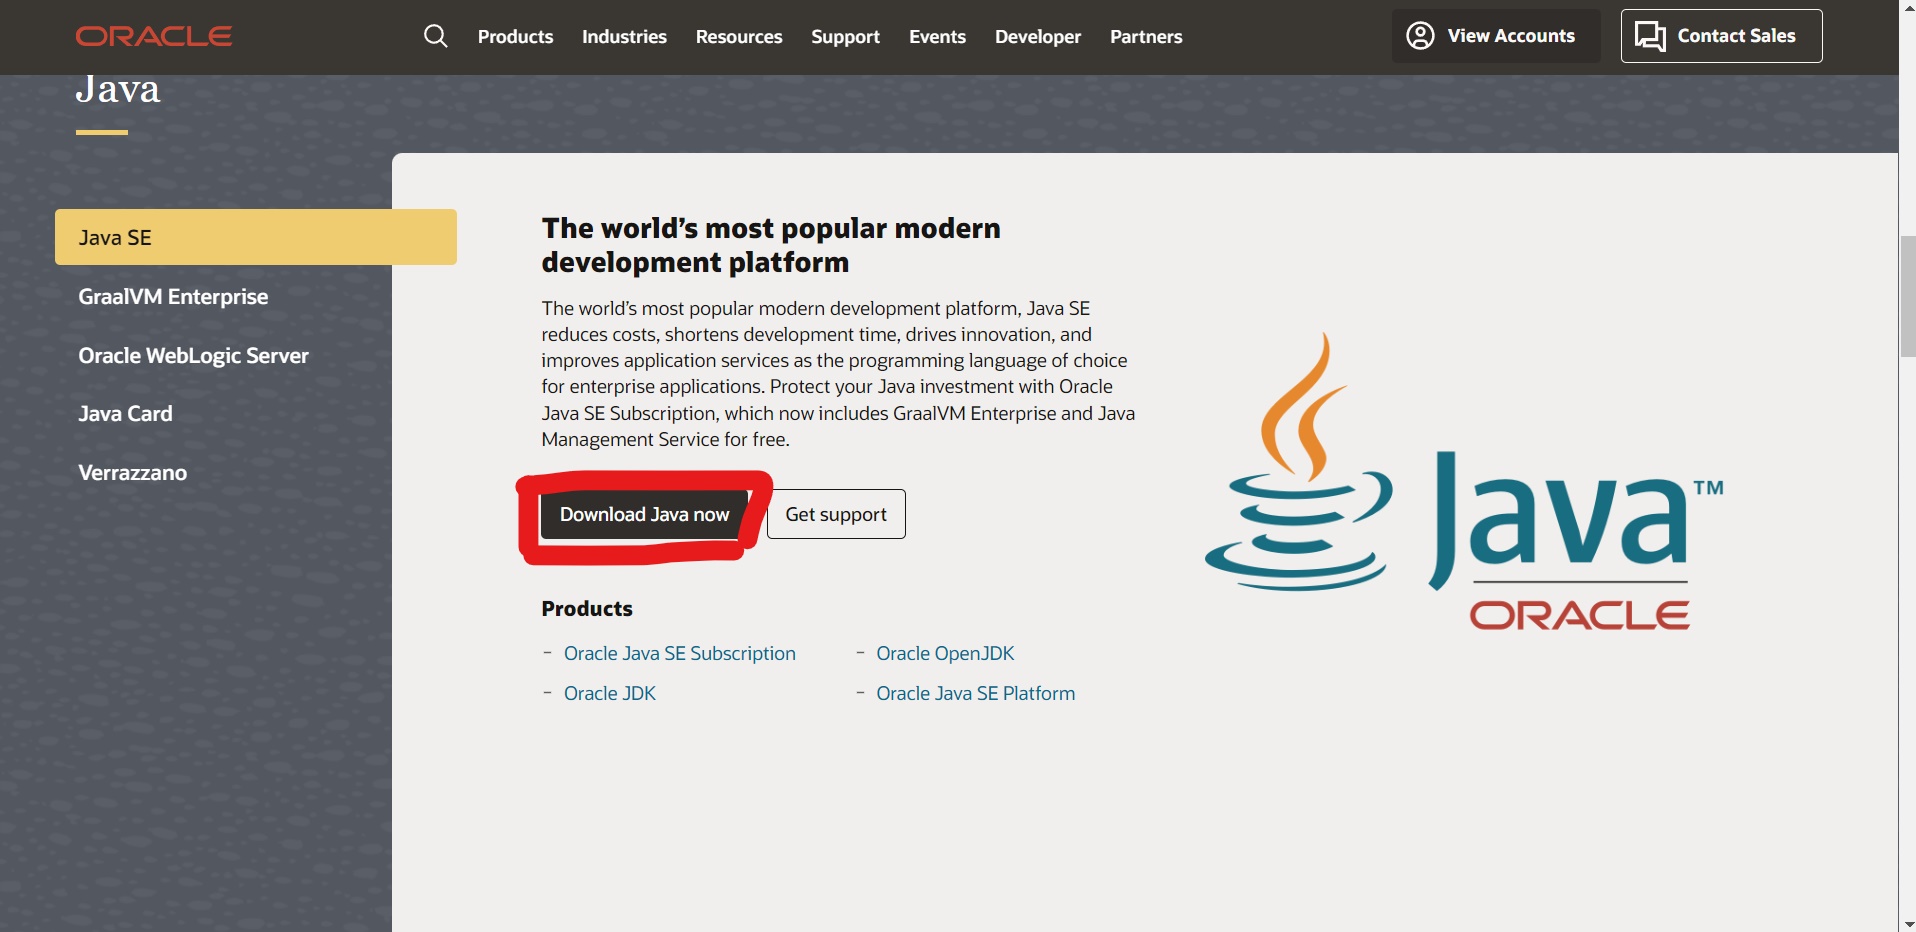The image size is (1916, 932).
Task: Select the Java SE sidebar tab
Action: (x=256, y=237)
